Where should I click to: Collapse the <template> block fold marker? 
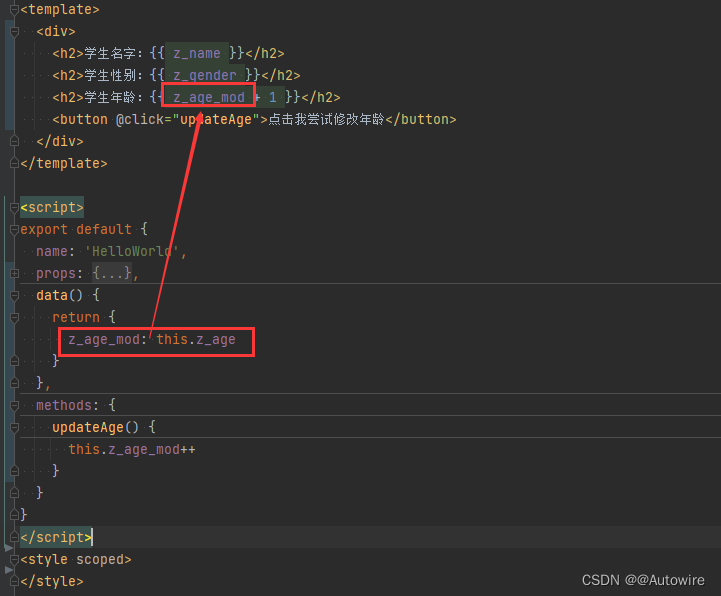(14, 10)
